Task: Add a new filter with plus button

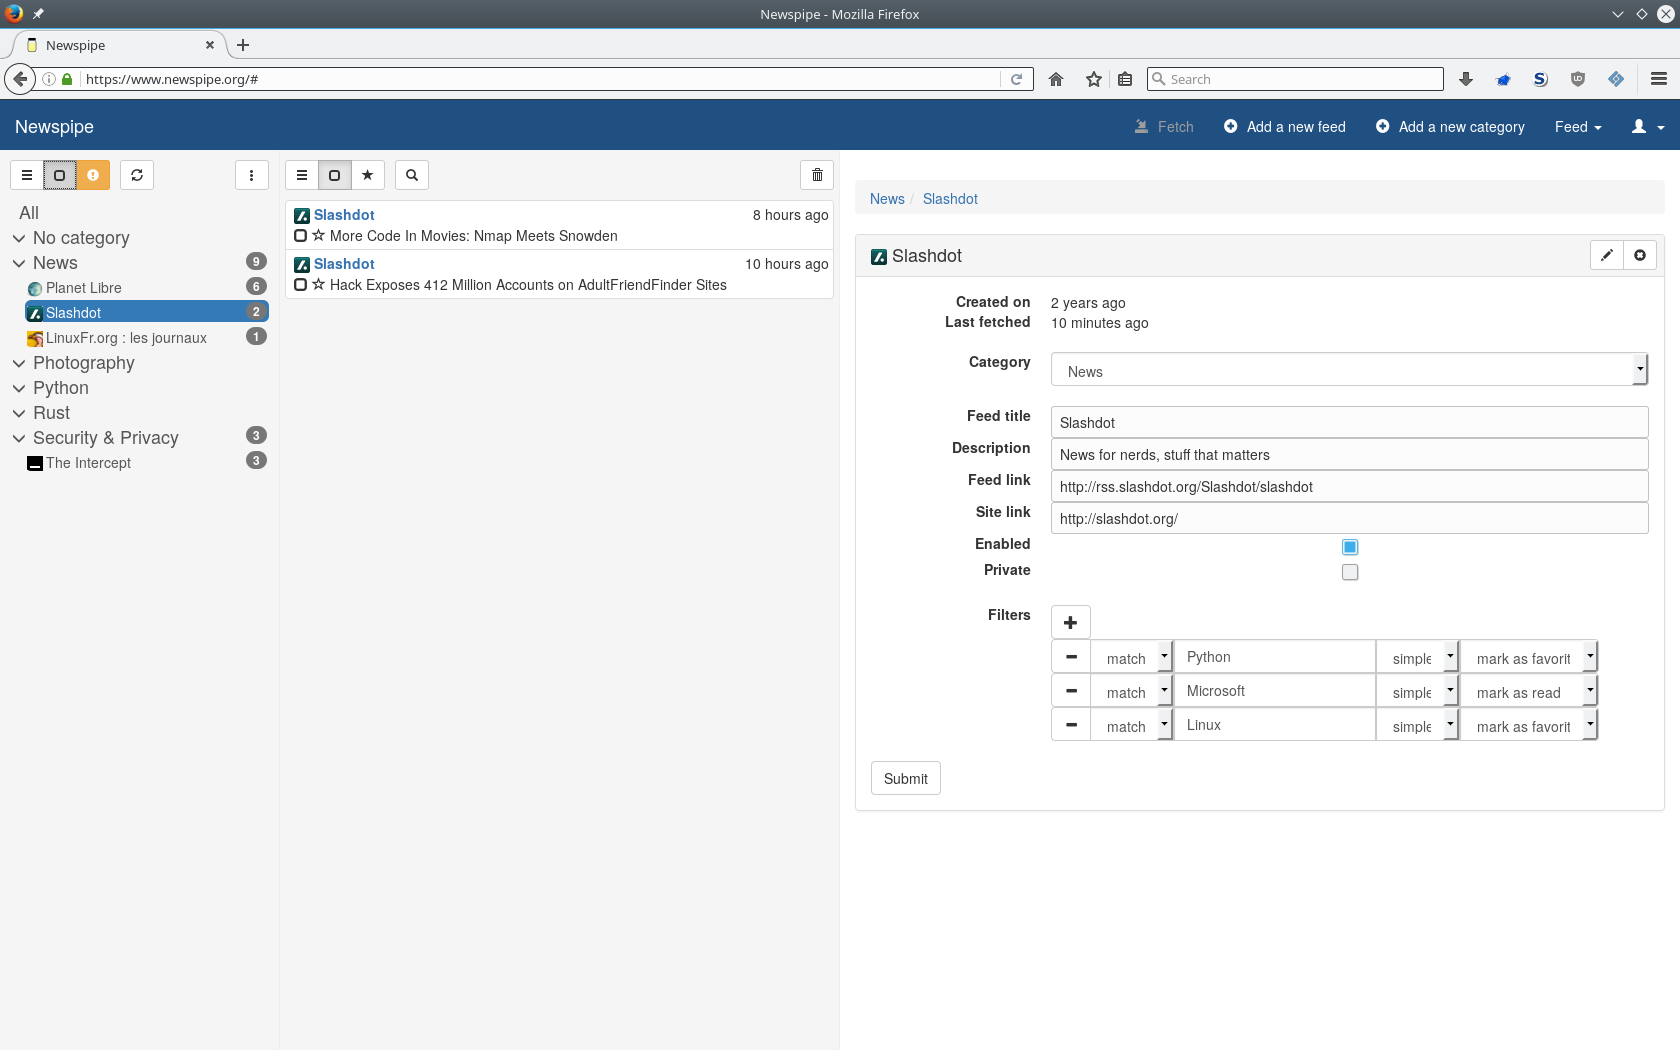Action: point(1071,622)
